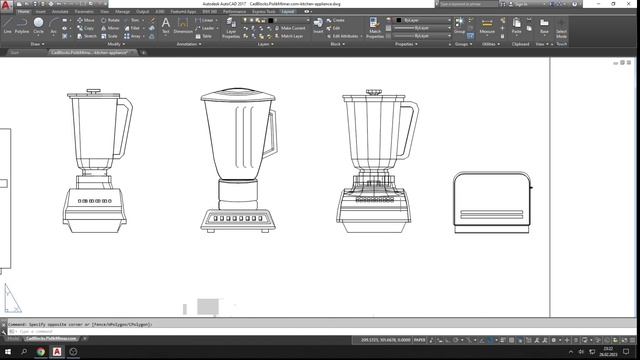Open Windows notification center

(x=626, y=351)
